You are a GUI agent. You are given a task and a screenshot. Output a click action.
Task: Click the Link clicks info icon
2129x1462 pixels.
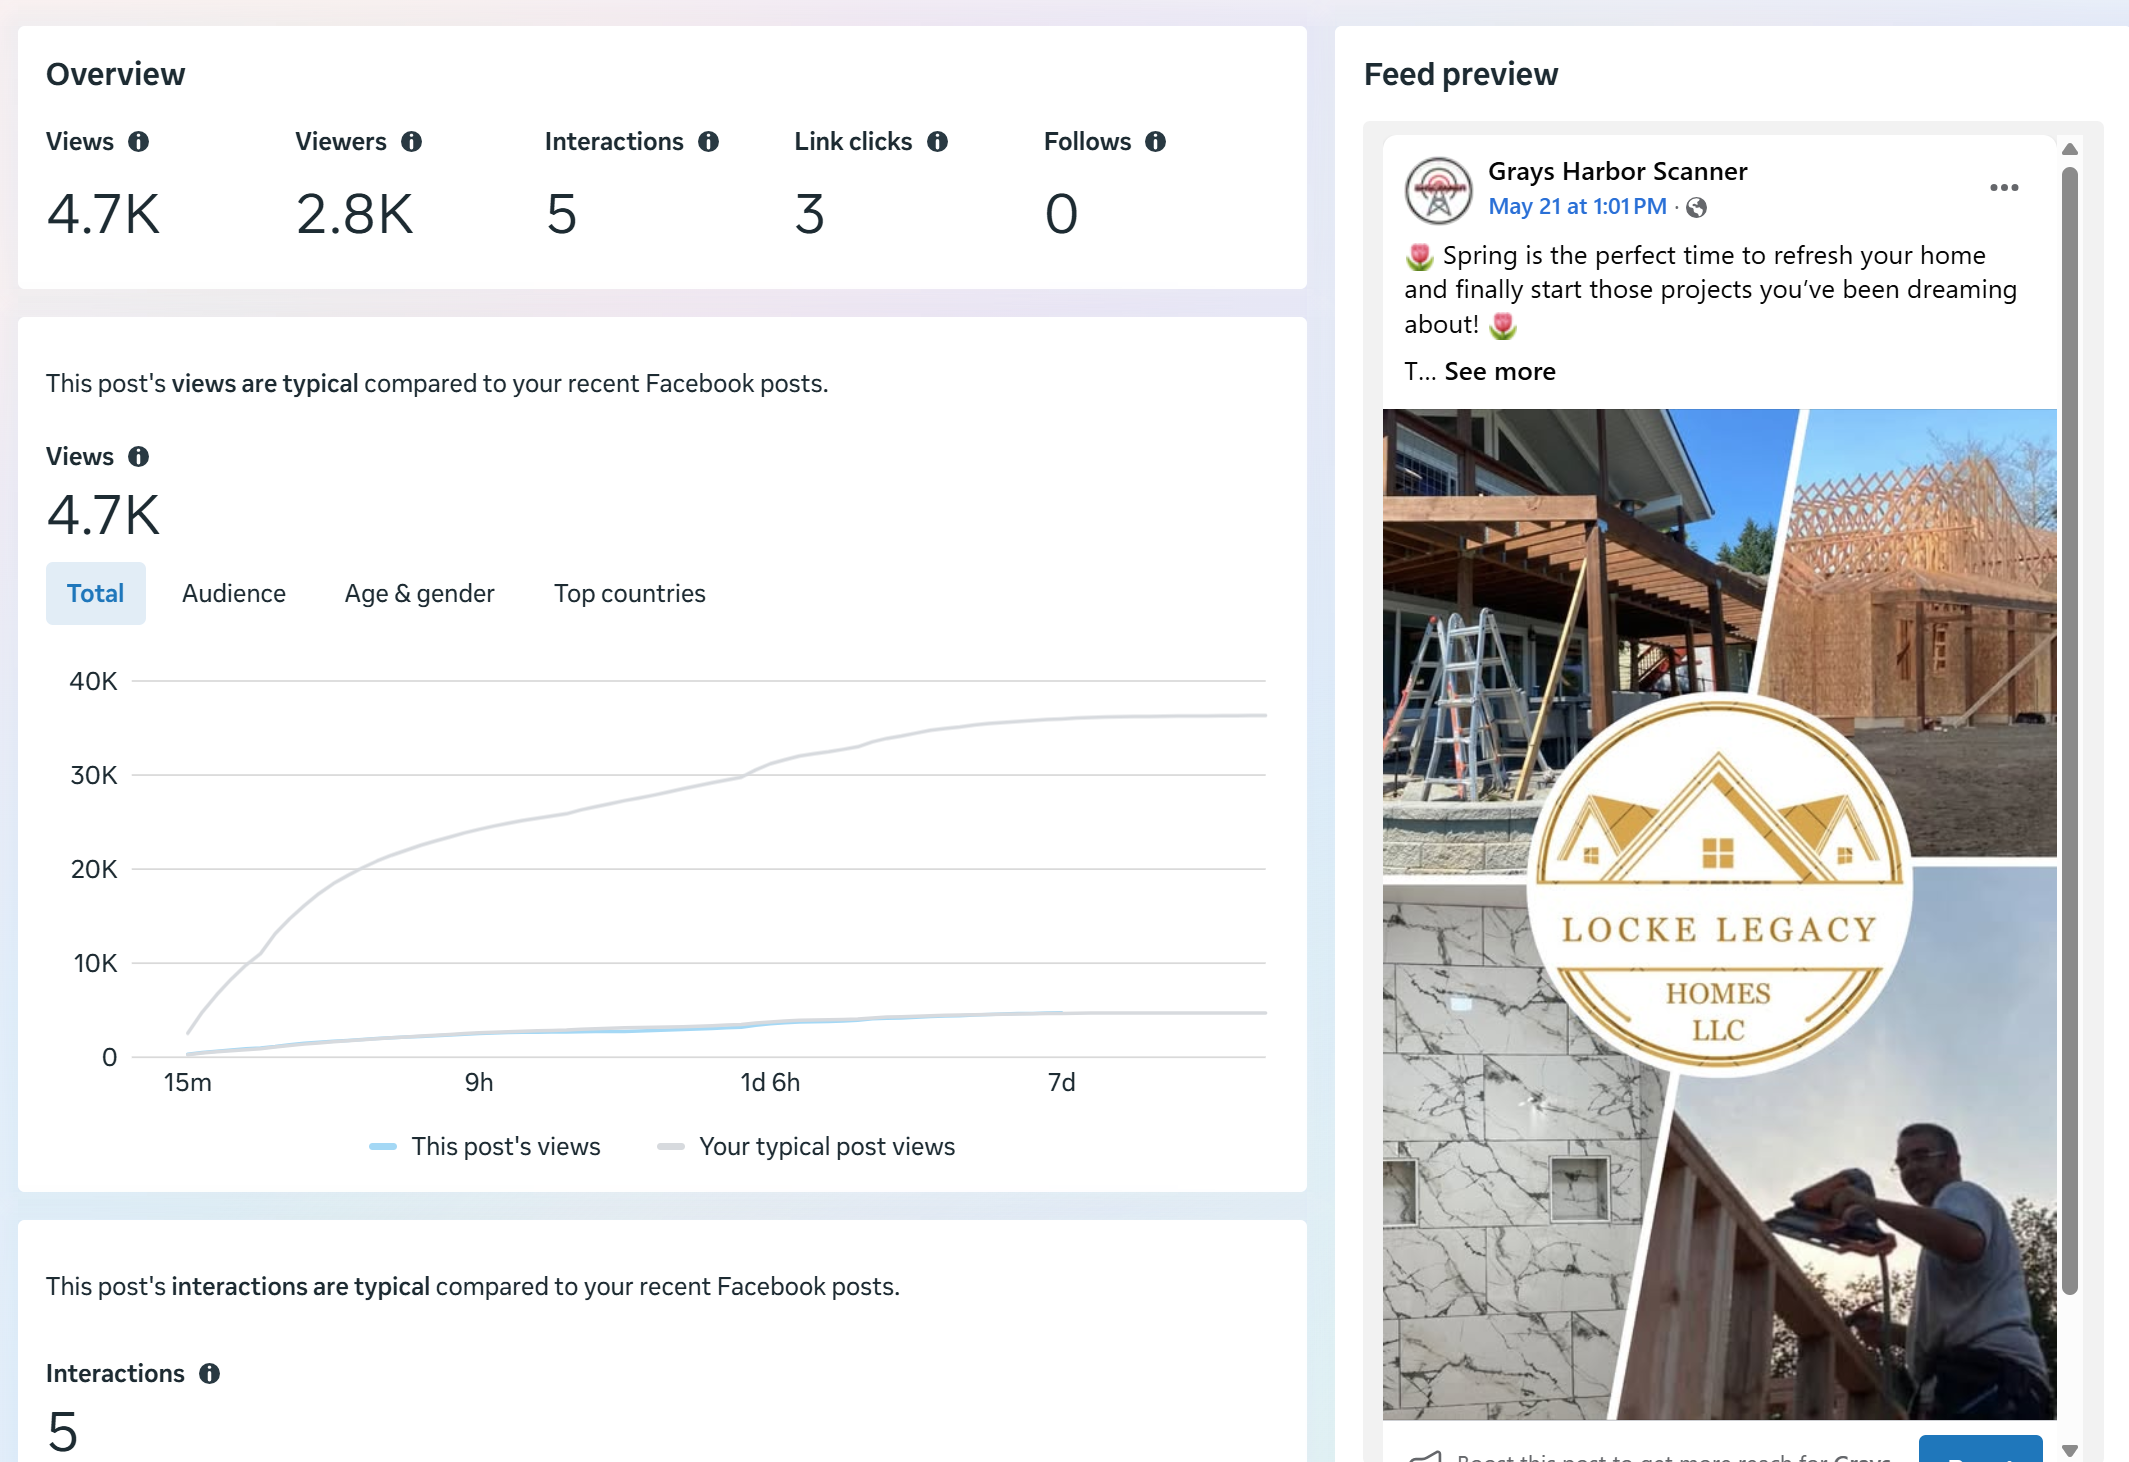coord(937,142)
